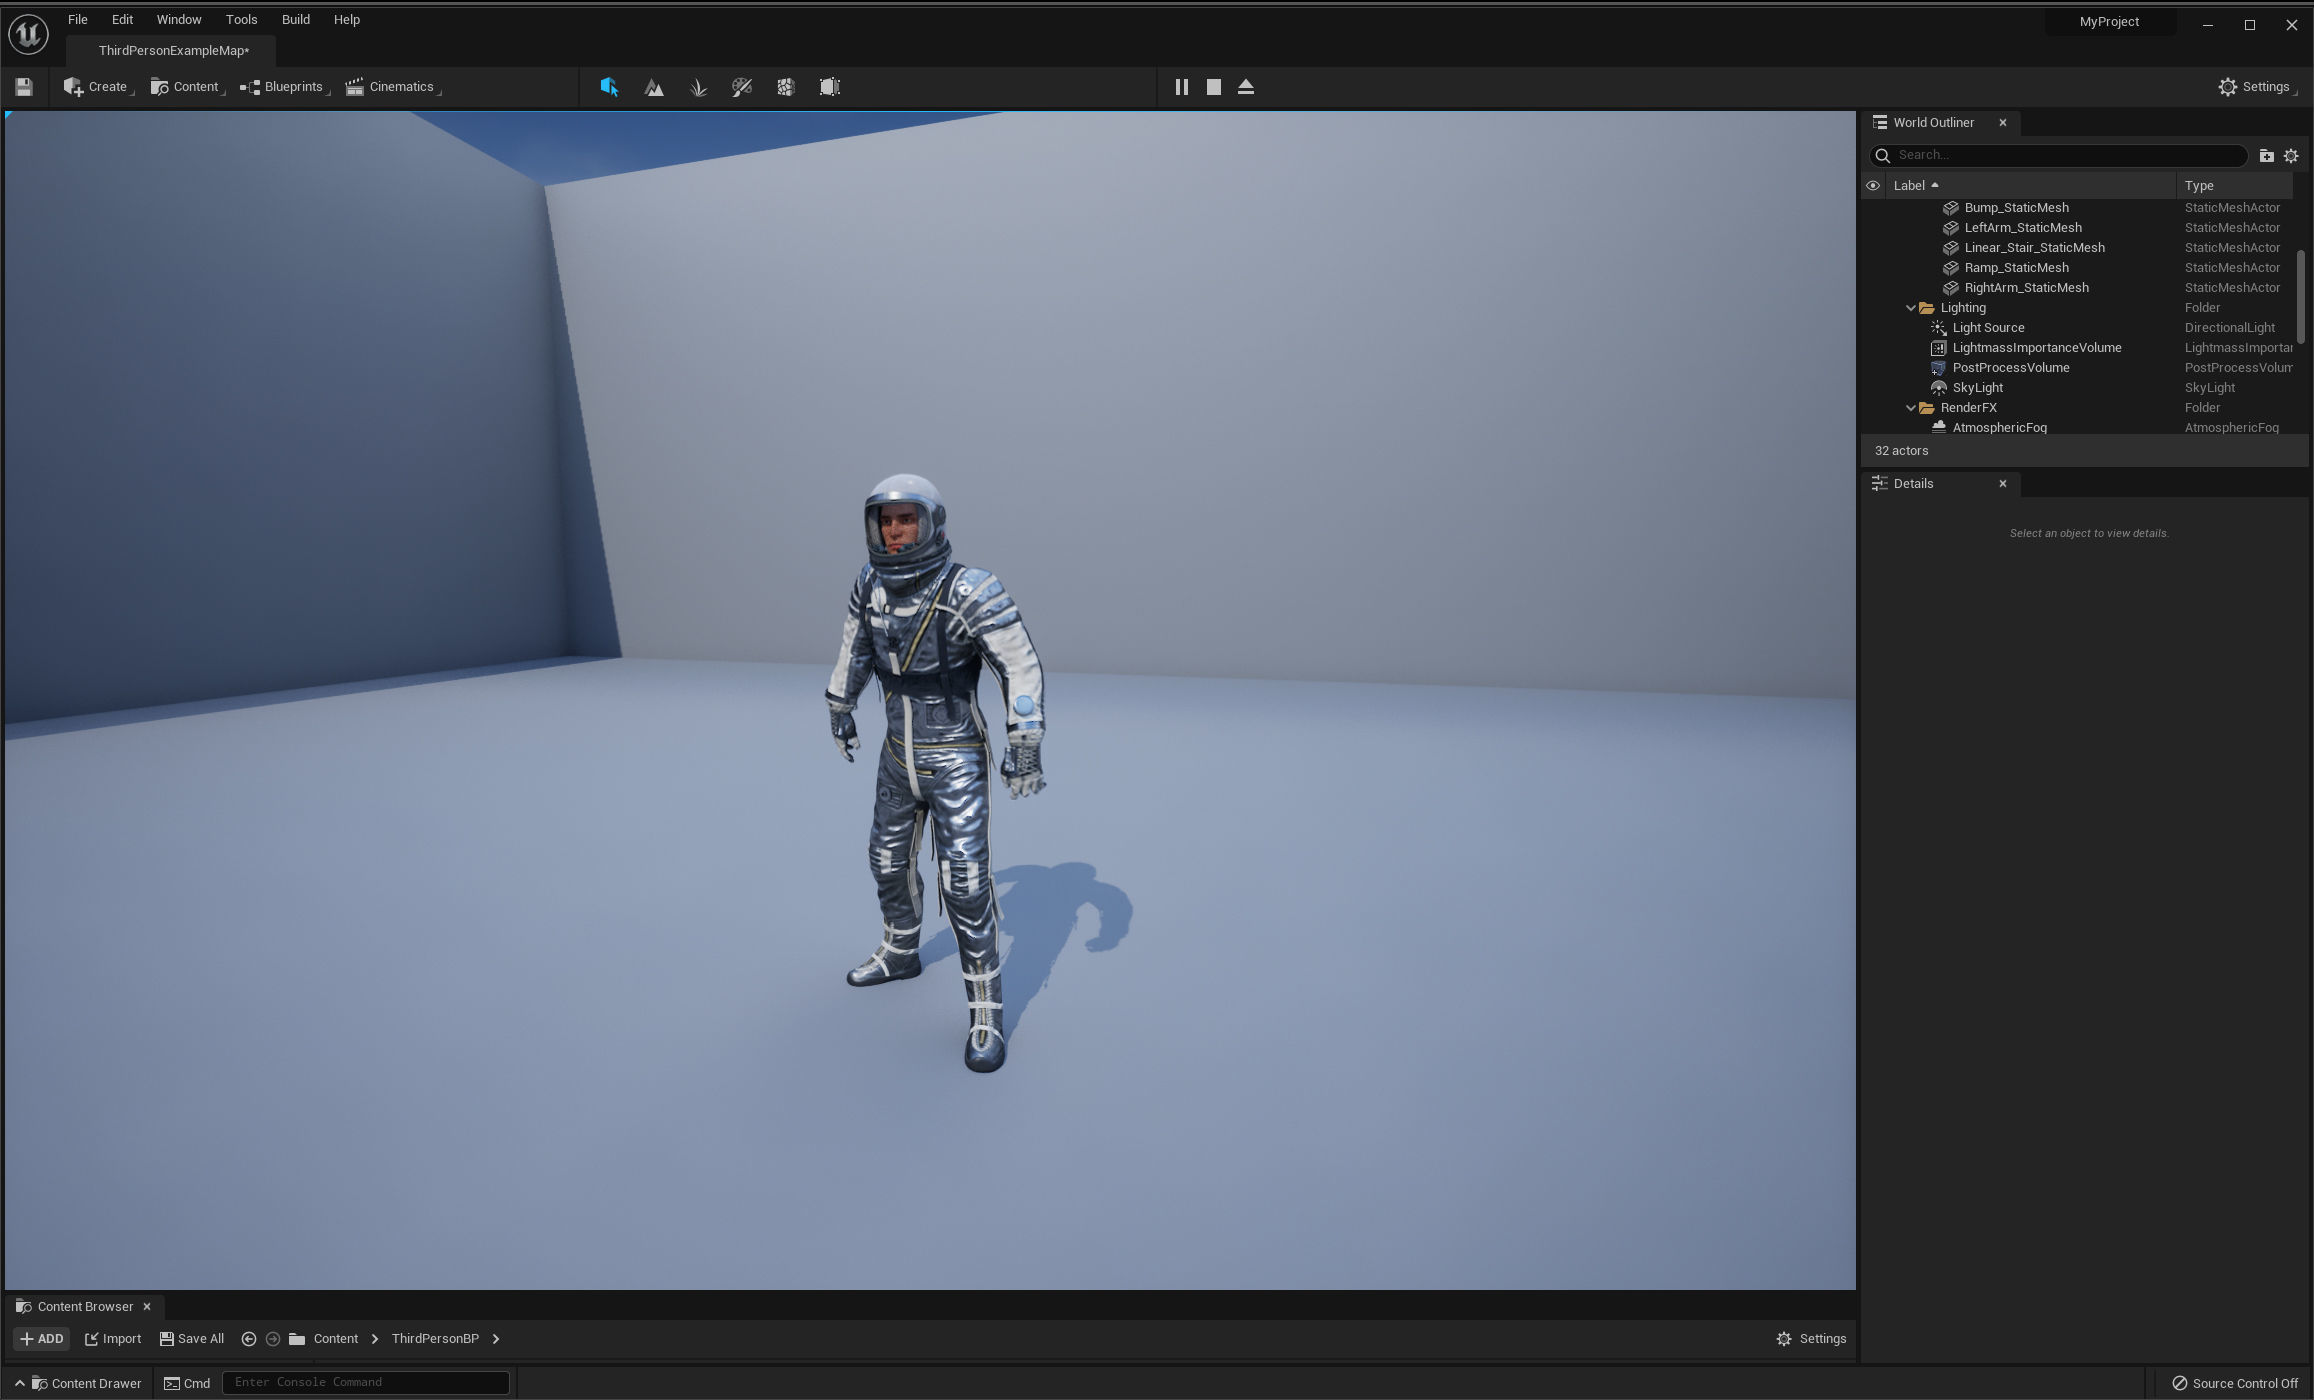The width and height of the screenshot is (2314, 1400).
Task: Select the Light Source actor icon
Action: [1938, 328]
